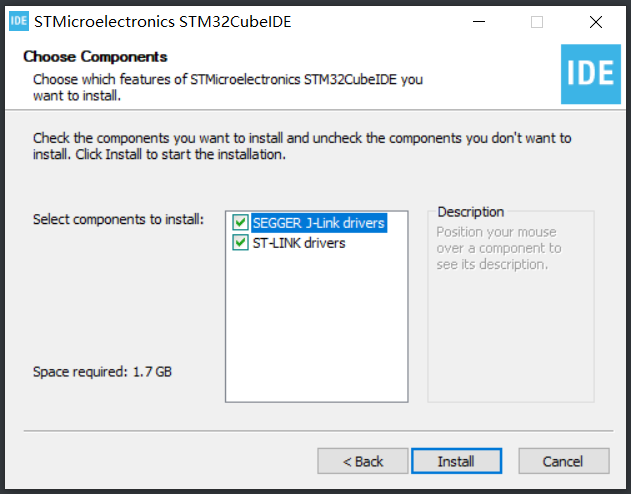Close the installer window
Screen dimensions: 631x494
click(x=596, y=22)
